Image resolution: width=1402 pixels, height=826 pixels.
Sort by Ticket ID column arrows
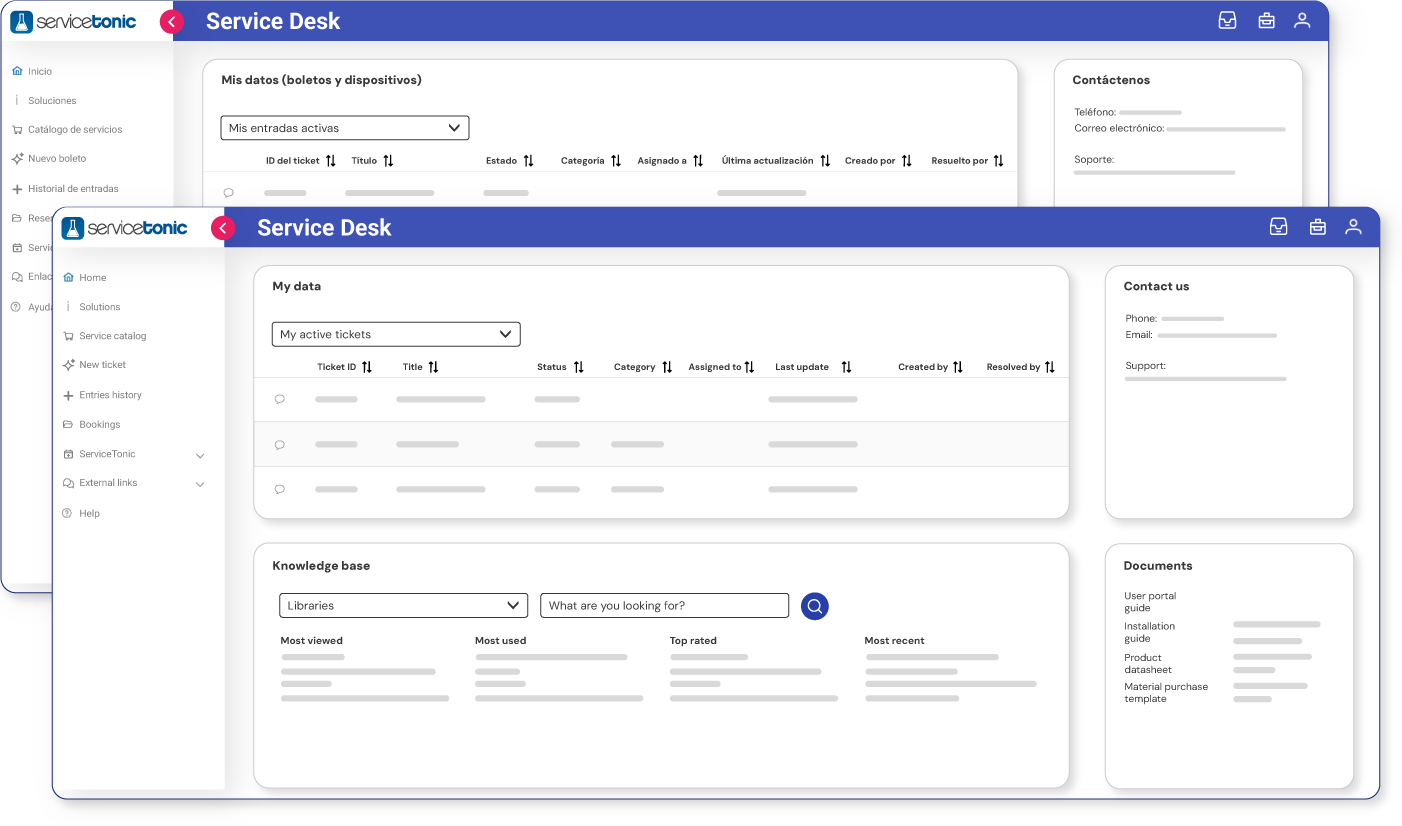(367, 367)
